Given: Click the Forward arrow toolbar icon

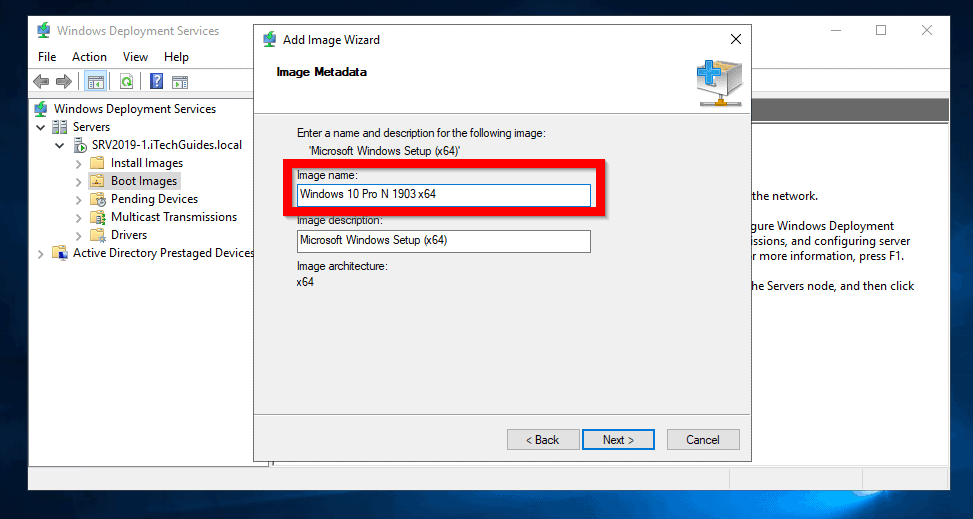Looking at the screenshot, I should click(63, 82).
